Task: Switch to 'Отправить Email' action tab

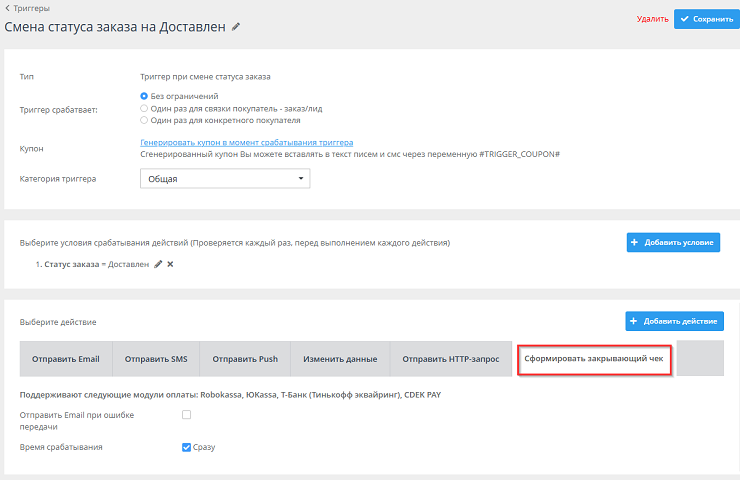Action: click(66, 359)
